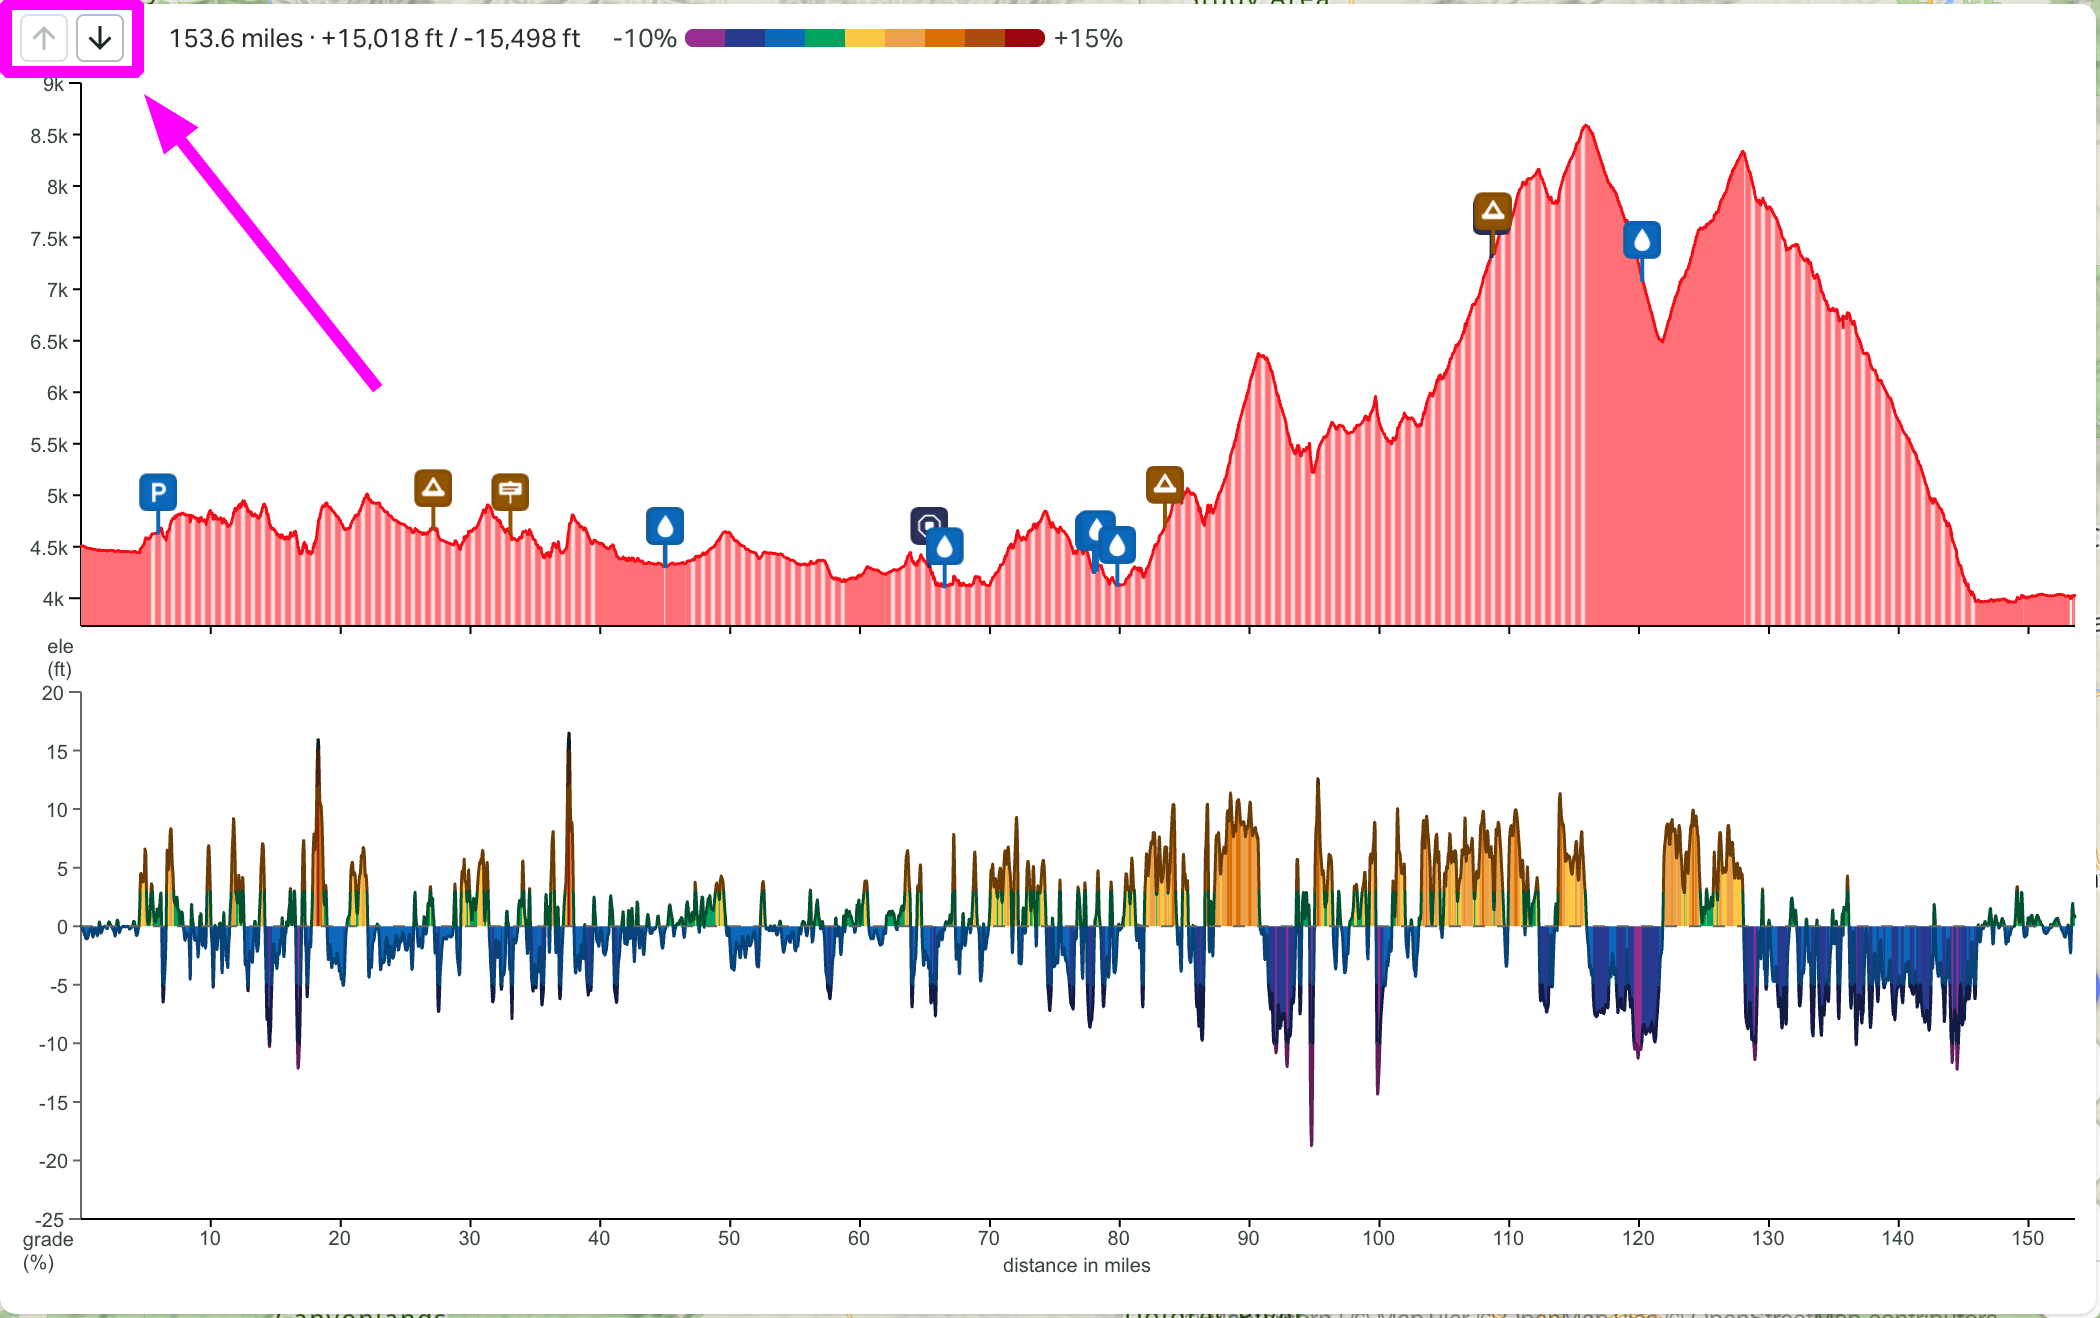Image resolution: width=2100 pixels, height=1318 pixels.
Task: Click the "4.5k" elevation axis tick label
Action: click(49, 548)
